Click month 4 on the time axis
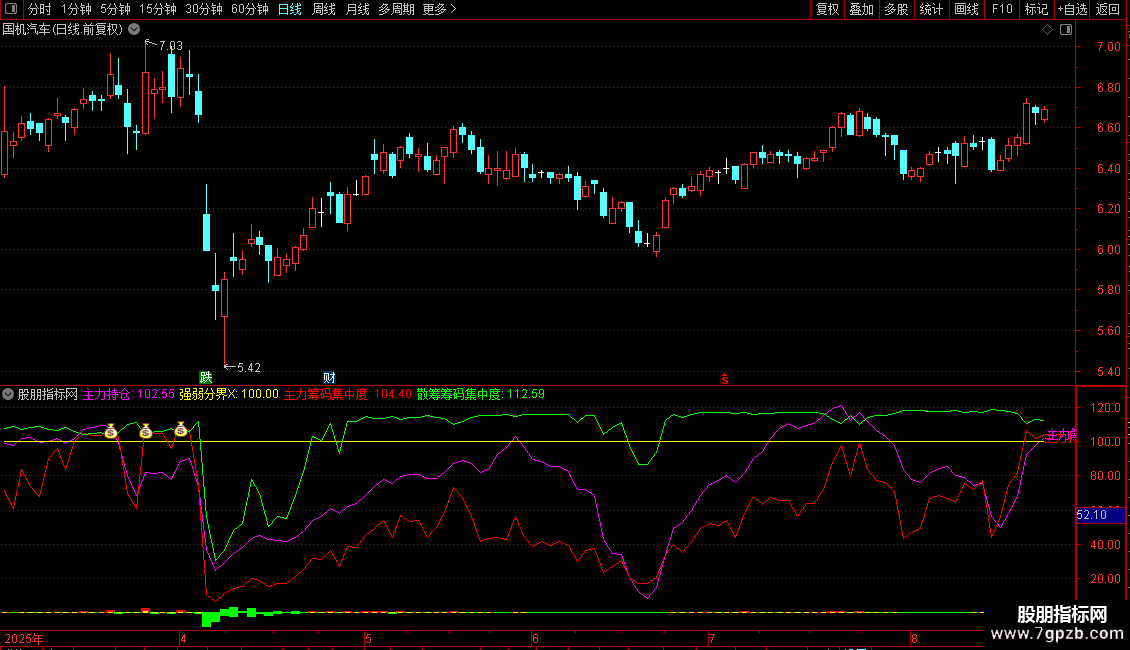The height and width of the screenshot is (650, 1130). pyautogui.click(x=183, y=638)
